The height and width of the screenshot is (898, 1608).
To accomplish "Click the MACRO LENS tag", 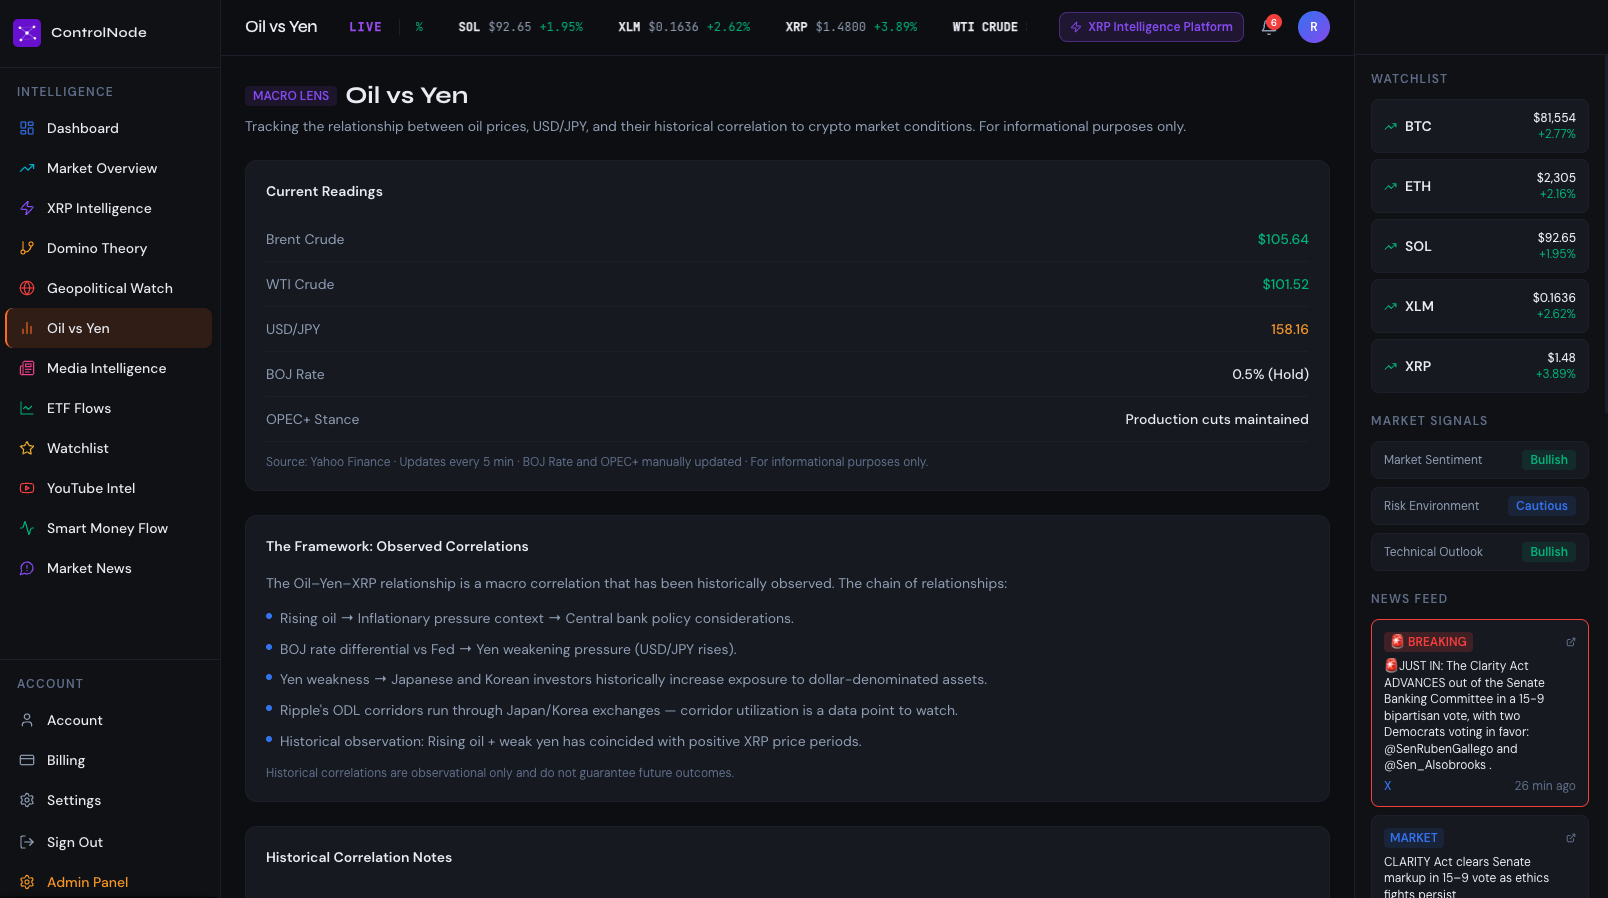I will click(290, 96).
